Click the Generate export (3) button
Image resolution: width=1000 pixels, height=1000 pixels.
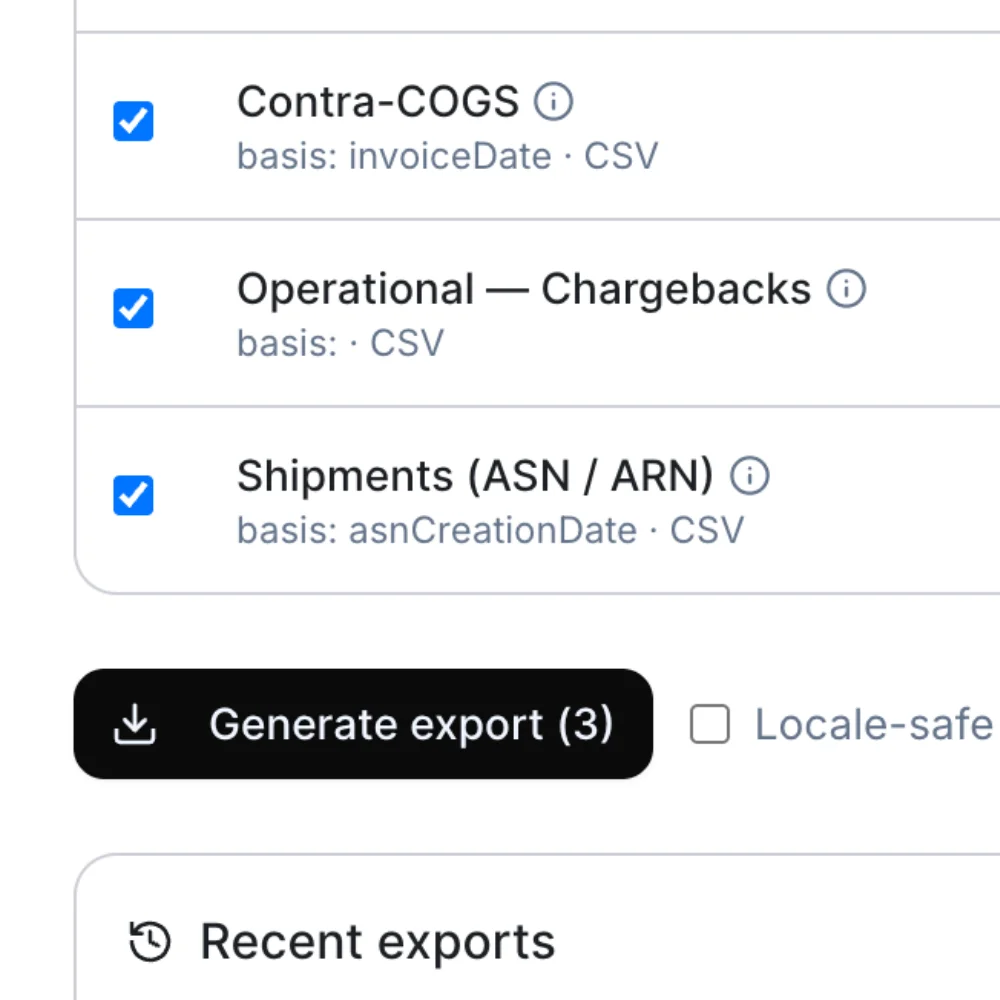pyautogui.click(x=363, y=724)
